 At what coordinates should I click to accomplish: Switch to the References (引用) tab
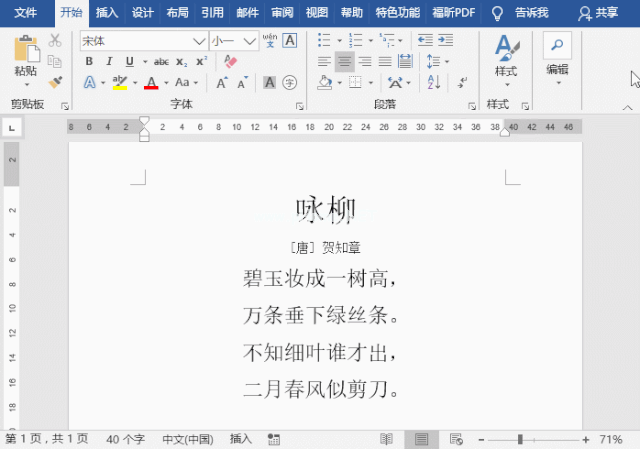212,13
